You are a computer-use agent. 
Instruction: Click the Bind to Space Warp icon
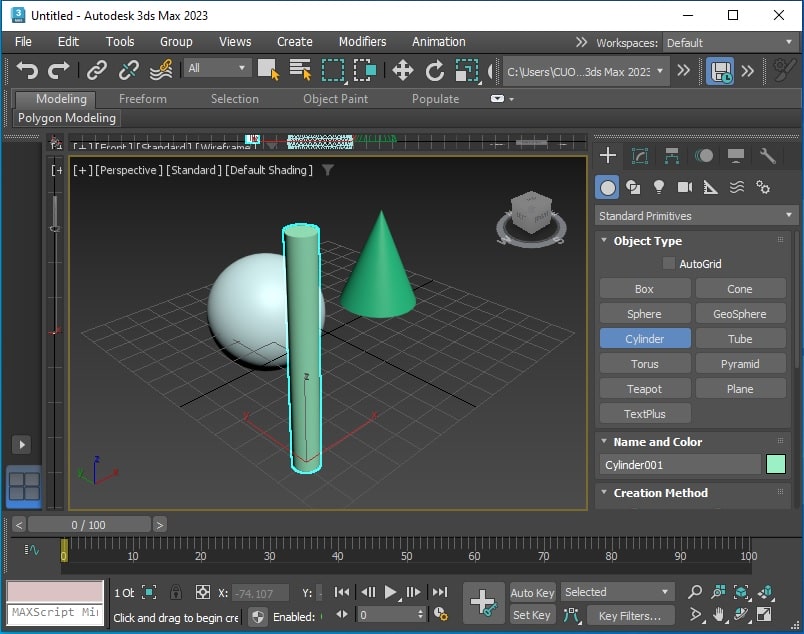click(x=160, y=70)
